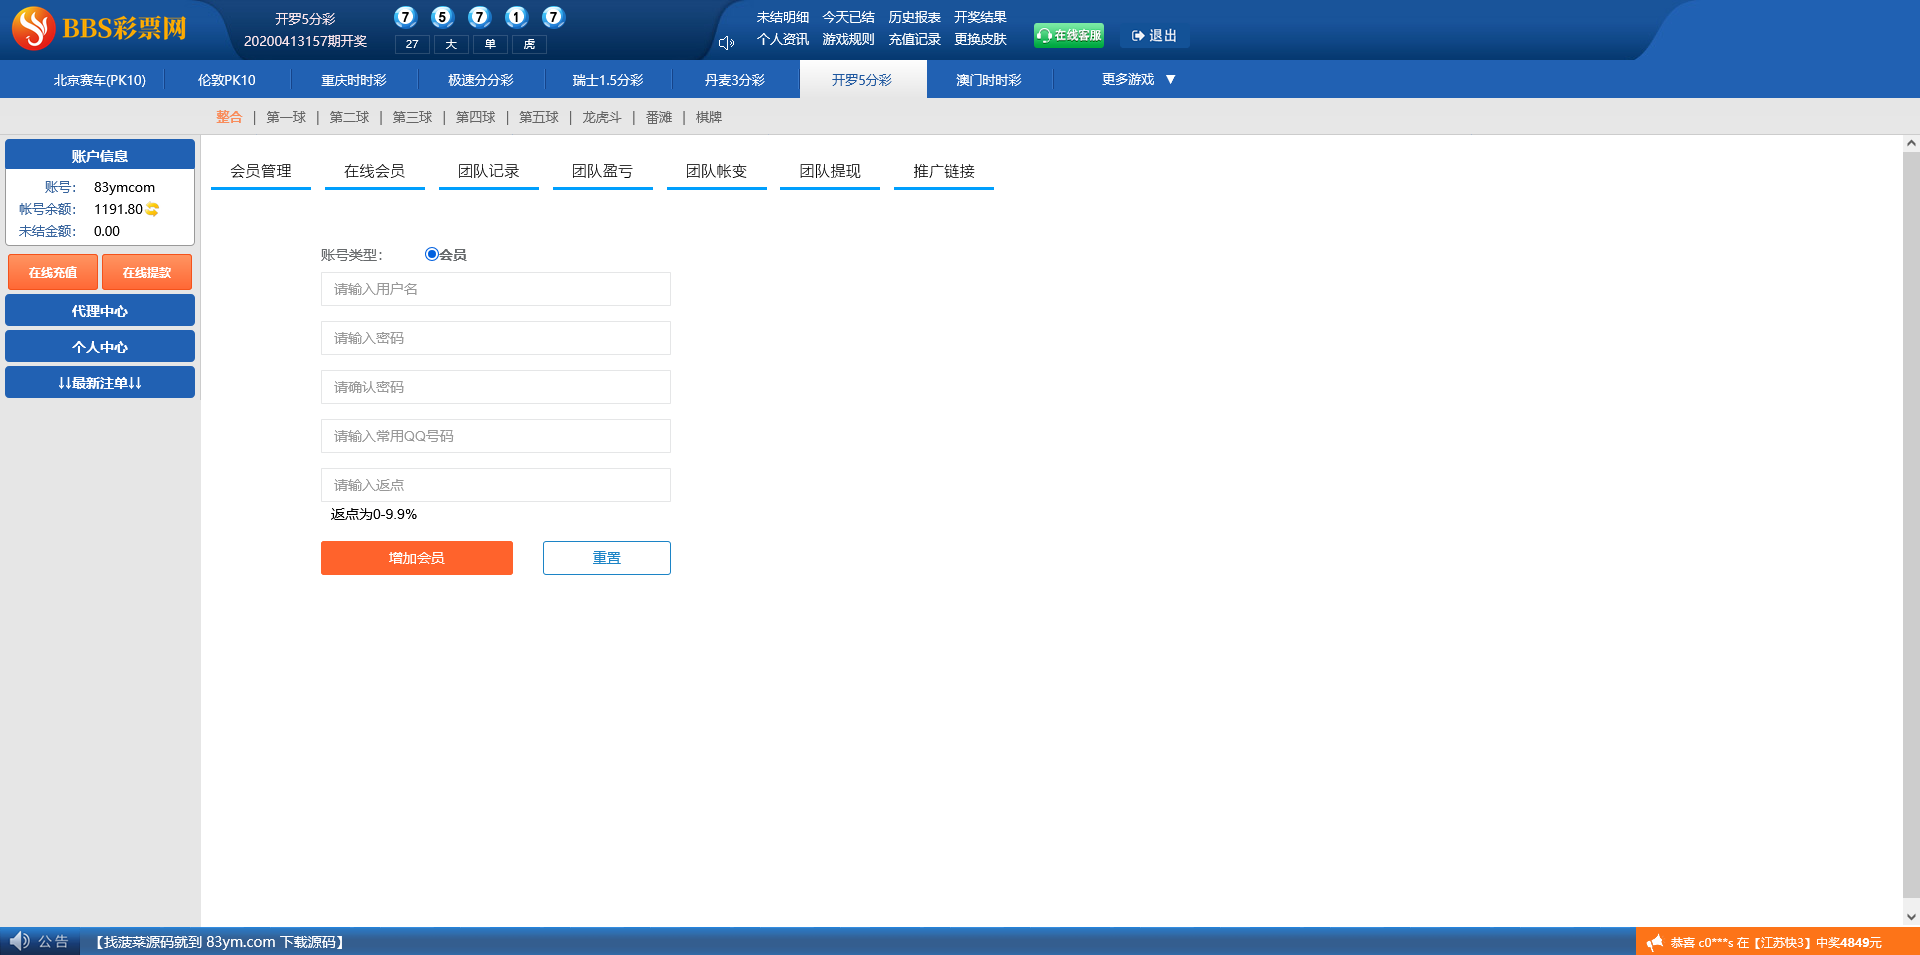This screenshot has width=1920, height=955.
Task: Open the 团队盈亏 tab
Action: pos(603,171)
